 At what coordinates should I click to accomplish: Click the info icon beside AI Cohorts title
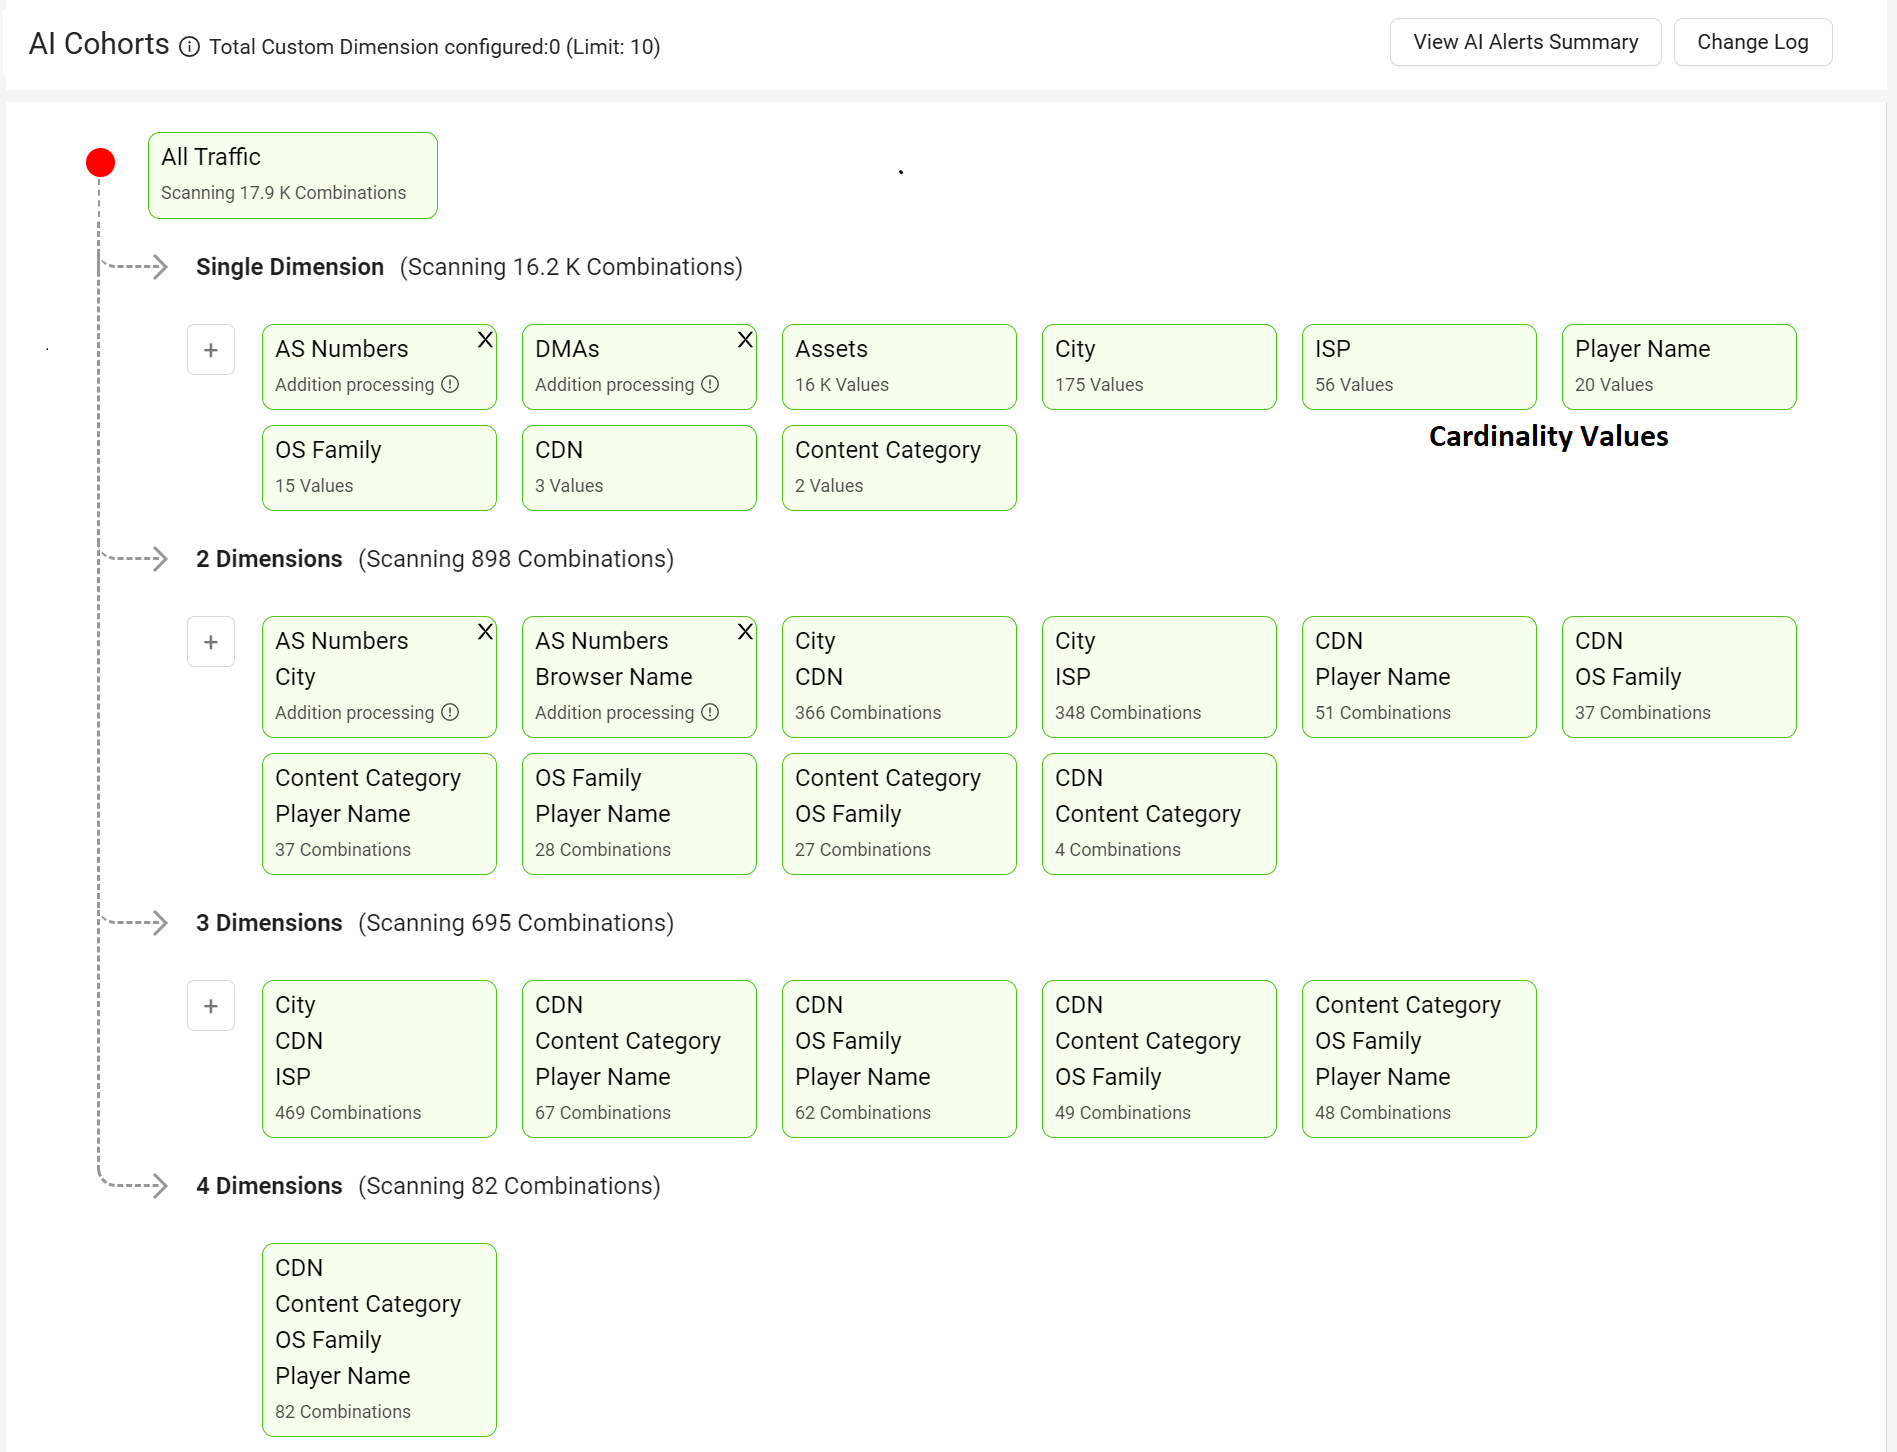coord(189,47)
